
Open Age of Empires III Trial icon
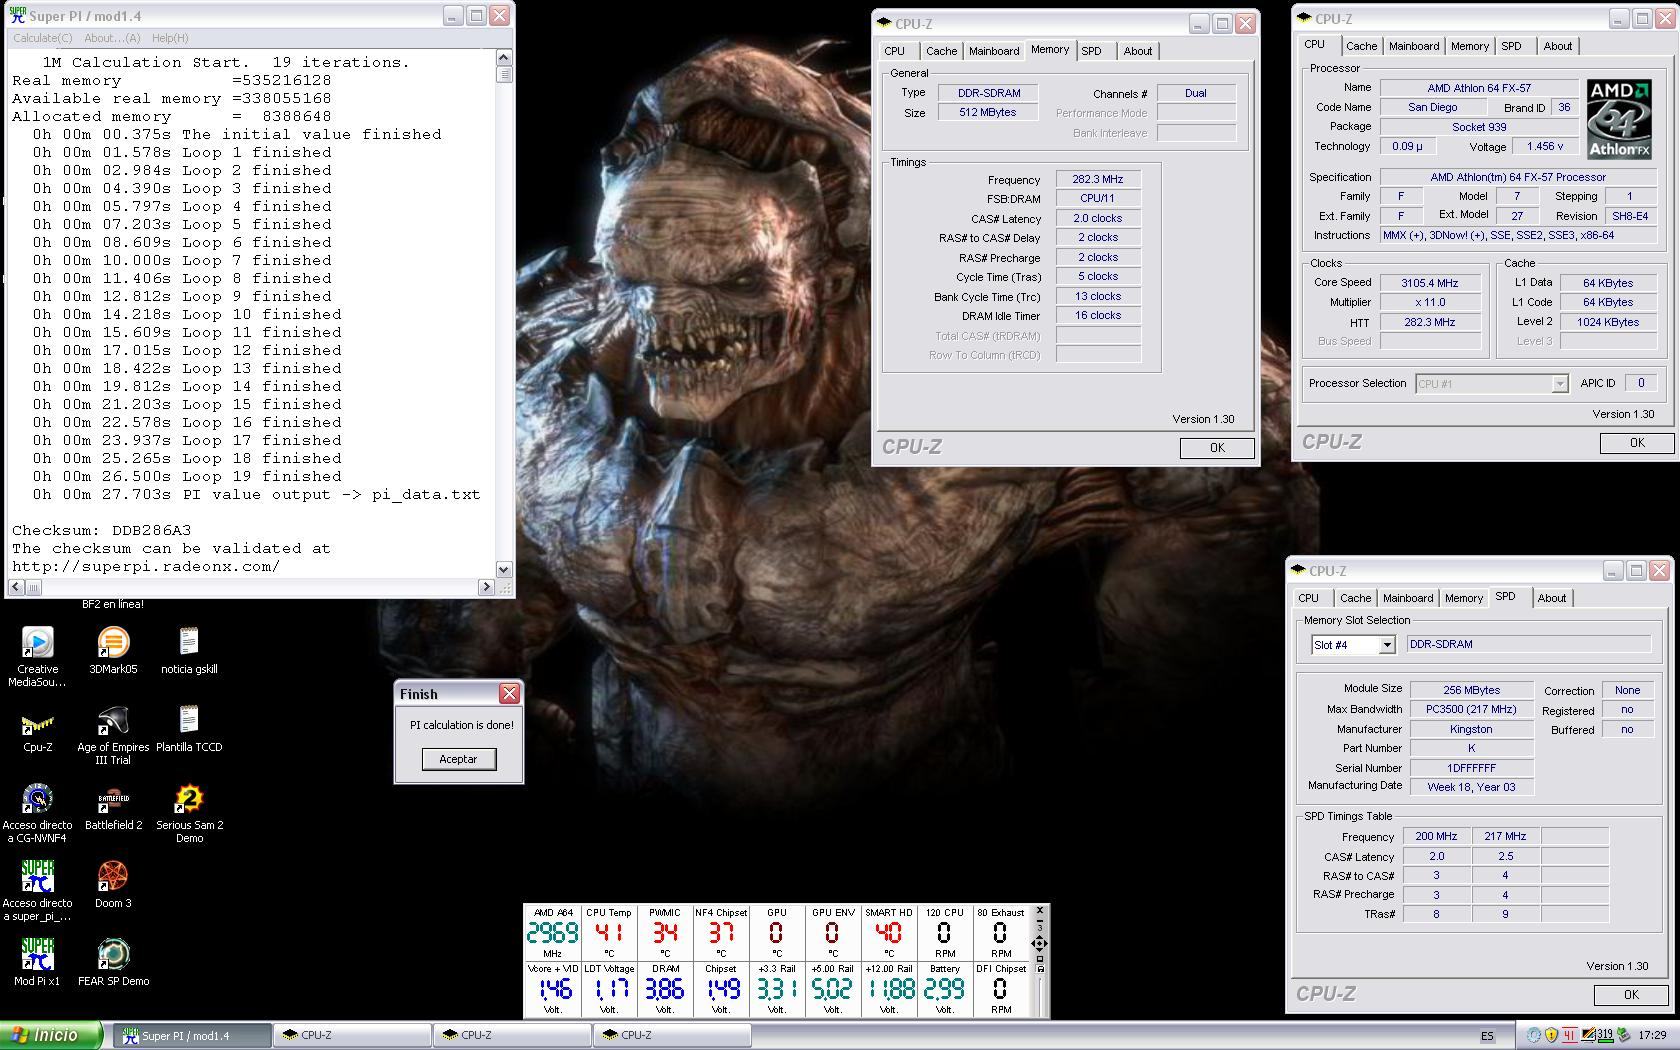113,722
